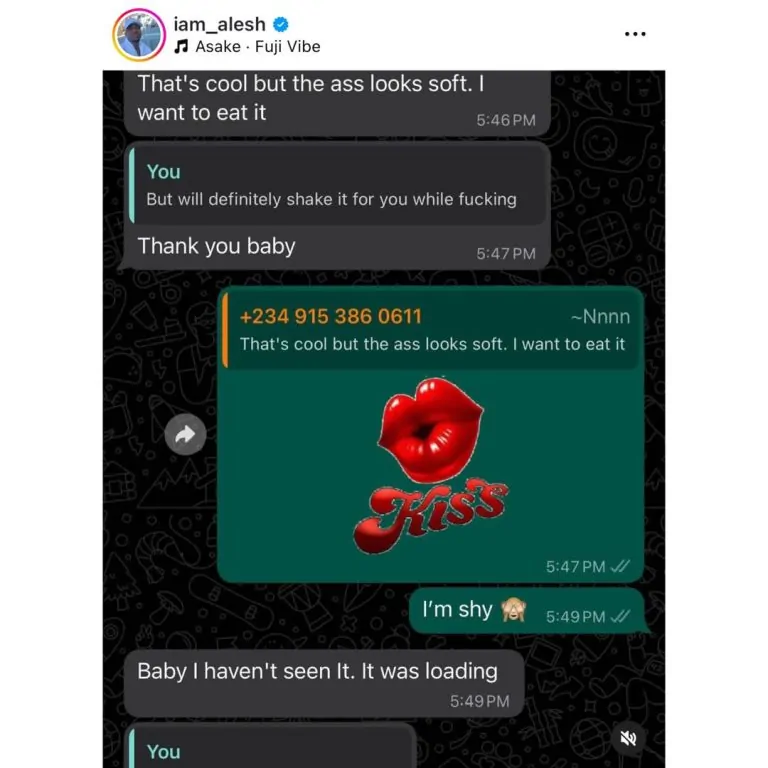Open the three-dot more options menu
Screen dimensions: 768x768
point(635,34)
